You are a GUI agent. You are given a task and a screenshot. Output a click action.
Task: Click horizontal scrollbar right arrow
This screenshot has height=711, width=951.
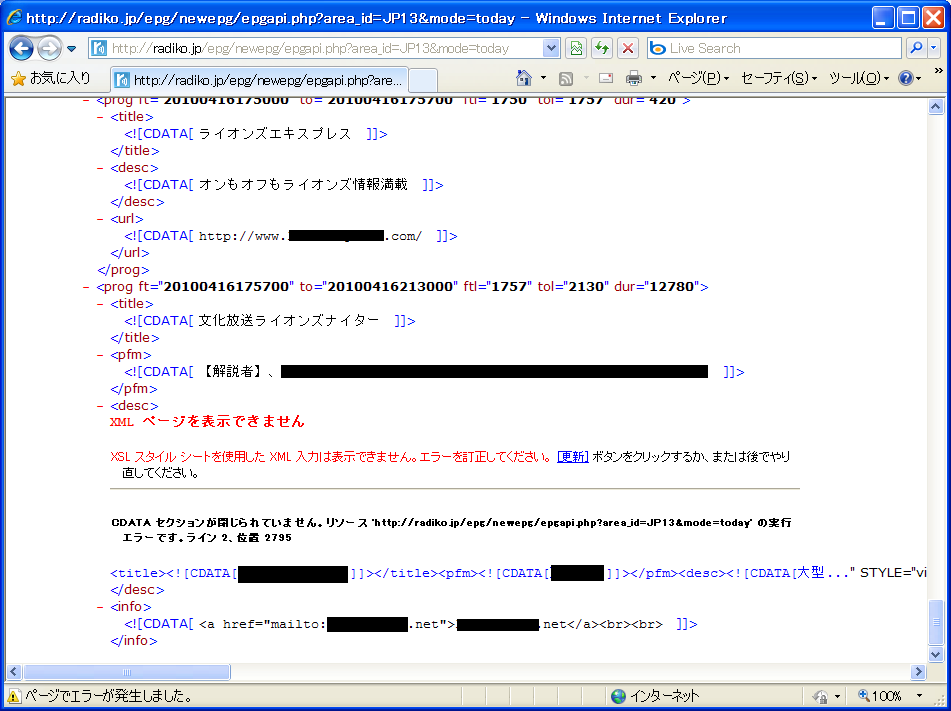[918, 672]
